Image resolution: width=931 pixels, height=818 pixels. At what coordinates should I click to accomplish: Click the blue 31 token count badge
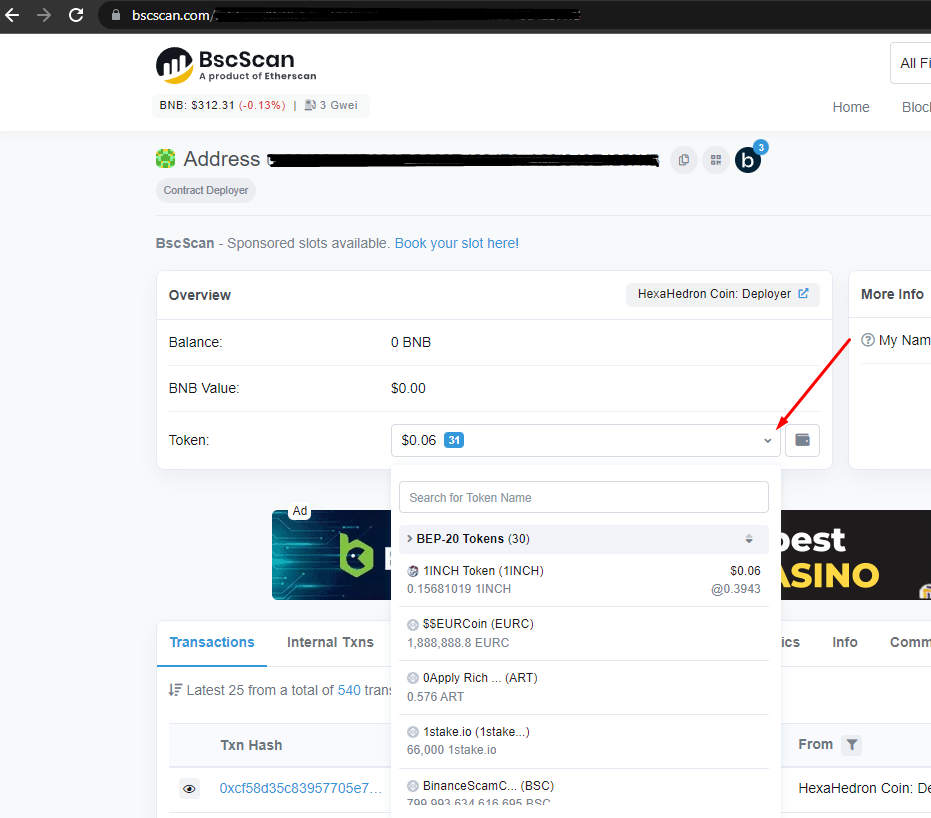(x=454, y=440)
